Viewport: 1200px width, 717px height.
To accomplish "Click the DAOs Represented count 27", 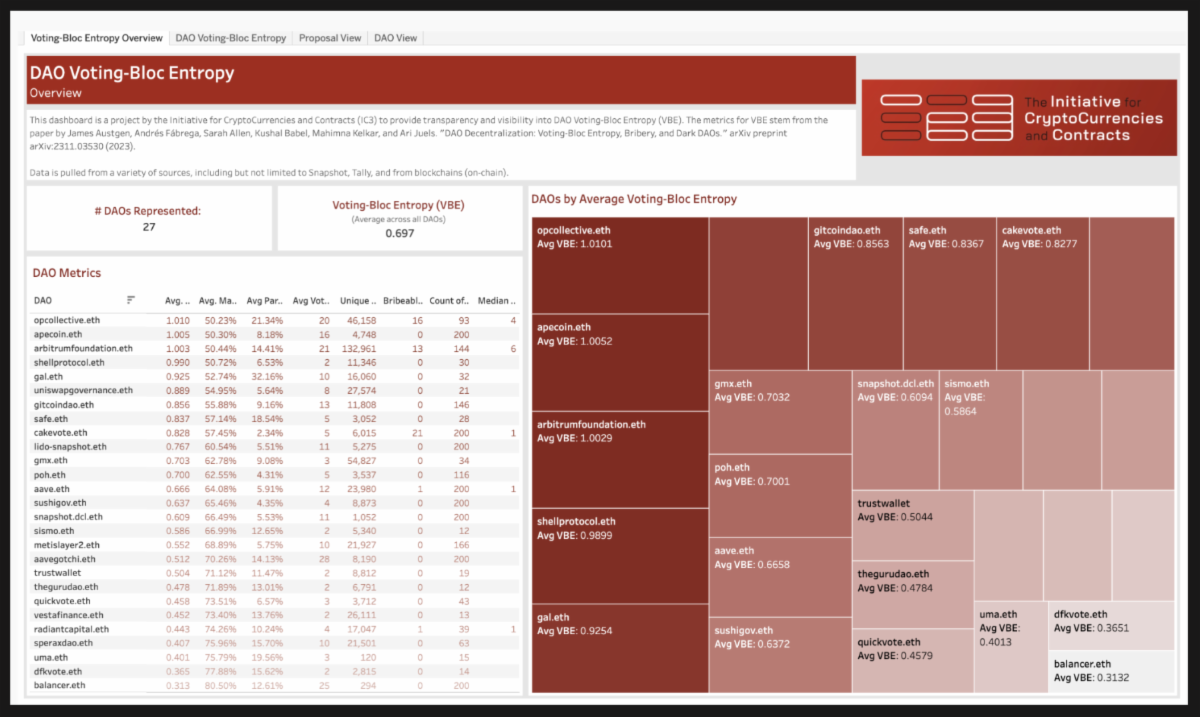I will tap(148, 227).
